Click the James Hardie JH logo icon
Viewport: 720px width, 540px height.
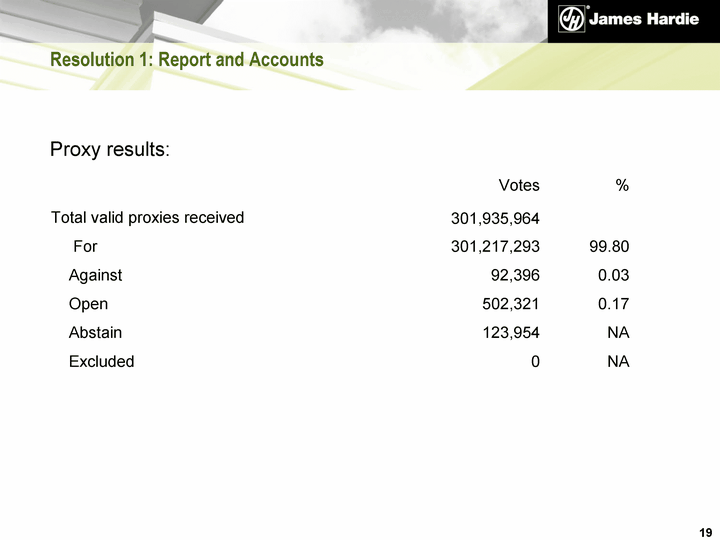571,20
